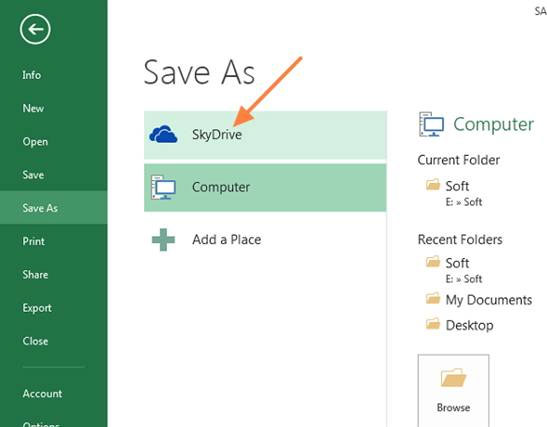The width and height of the screenshot is (547, 427).
Task: Click the 'E: » Soft' path under Current Folder
Action: coord(464,202)
